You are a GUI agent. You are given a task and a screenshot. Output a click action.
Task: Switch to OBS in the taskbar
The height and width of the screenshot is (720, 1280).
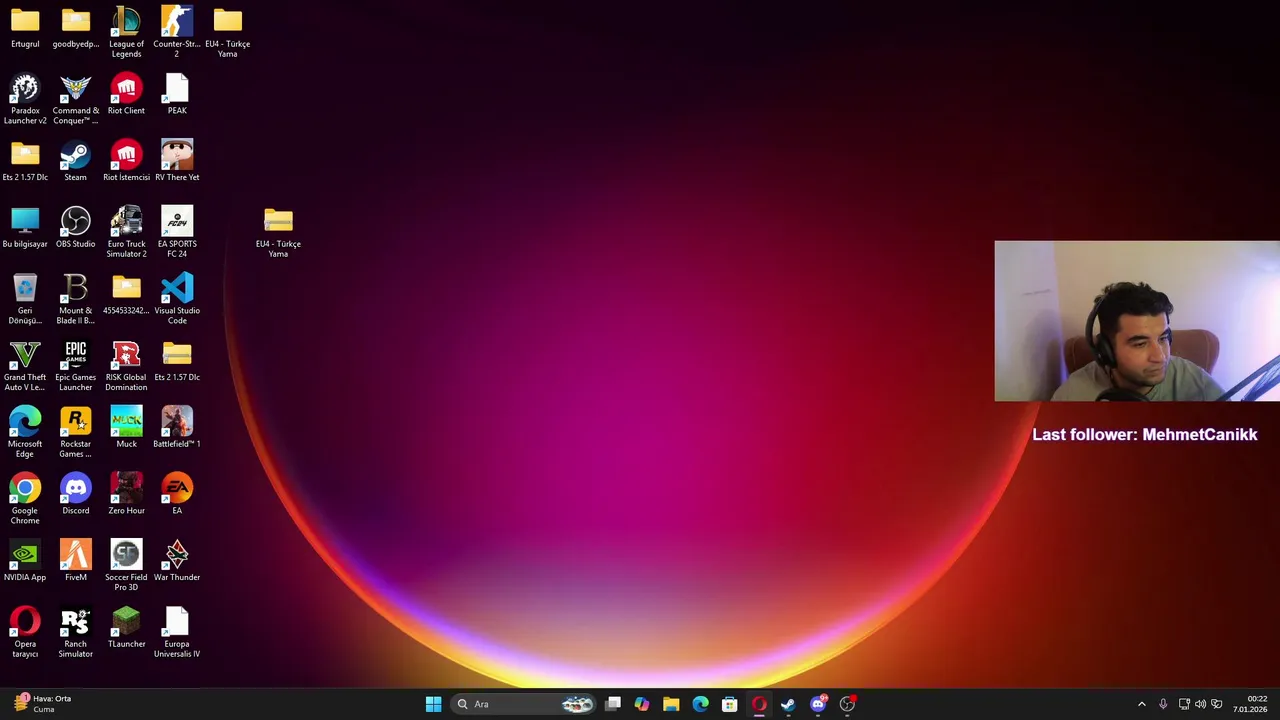click(x=847, y=704)
